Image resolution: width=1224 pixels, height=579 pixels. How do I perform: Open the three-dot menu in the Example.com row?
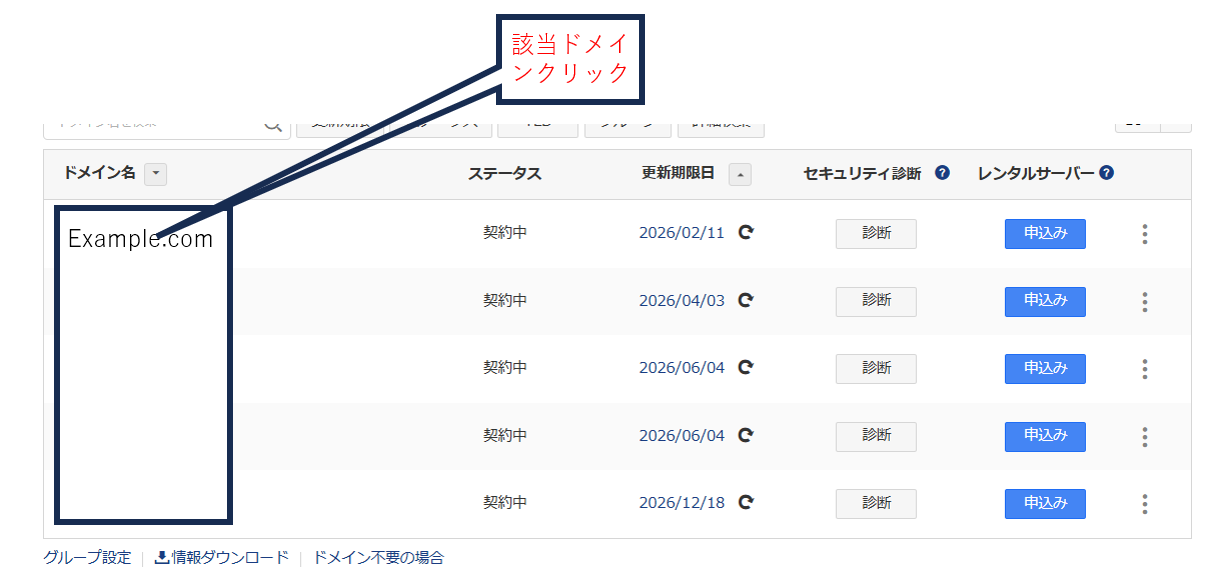pos(1144,234)
